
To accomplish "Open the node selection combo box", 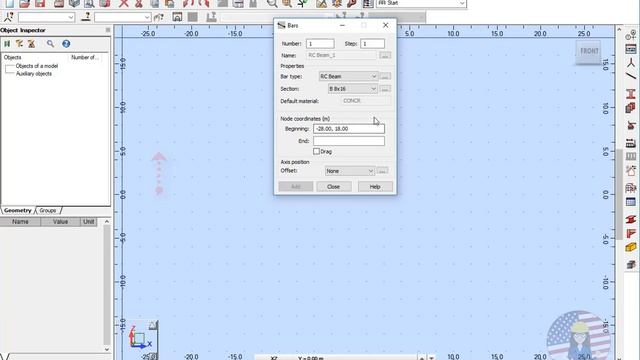I will tap(46, 17).
